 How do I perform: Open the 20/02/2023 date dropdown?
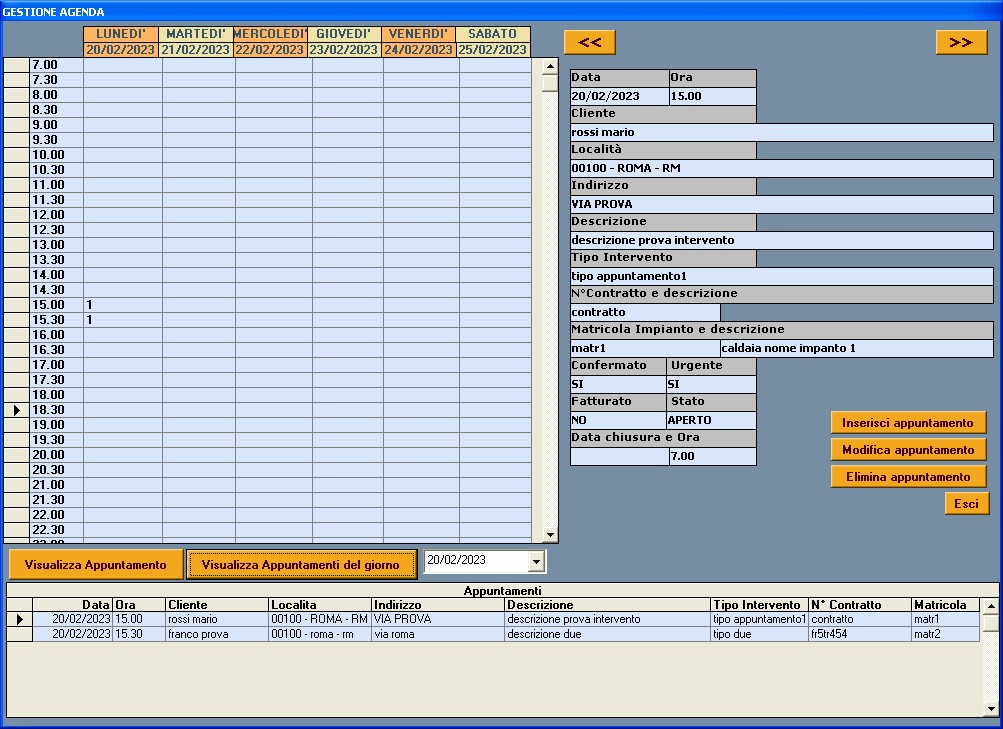(536, 561)
